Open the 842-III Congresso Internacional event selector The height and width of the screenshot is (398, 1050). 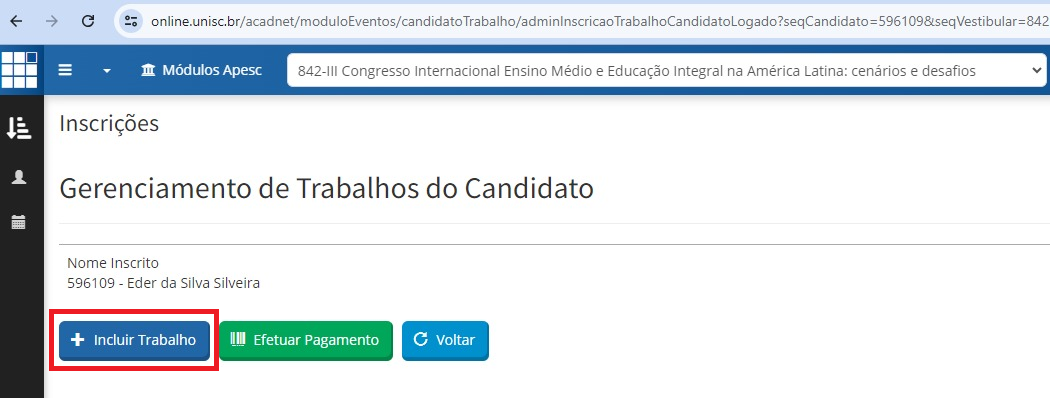click(x=666, y=70)
